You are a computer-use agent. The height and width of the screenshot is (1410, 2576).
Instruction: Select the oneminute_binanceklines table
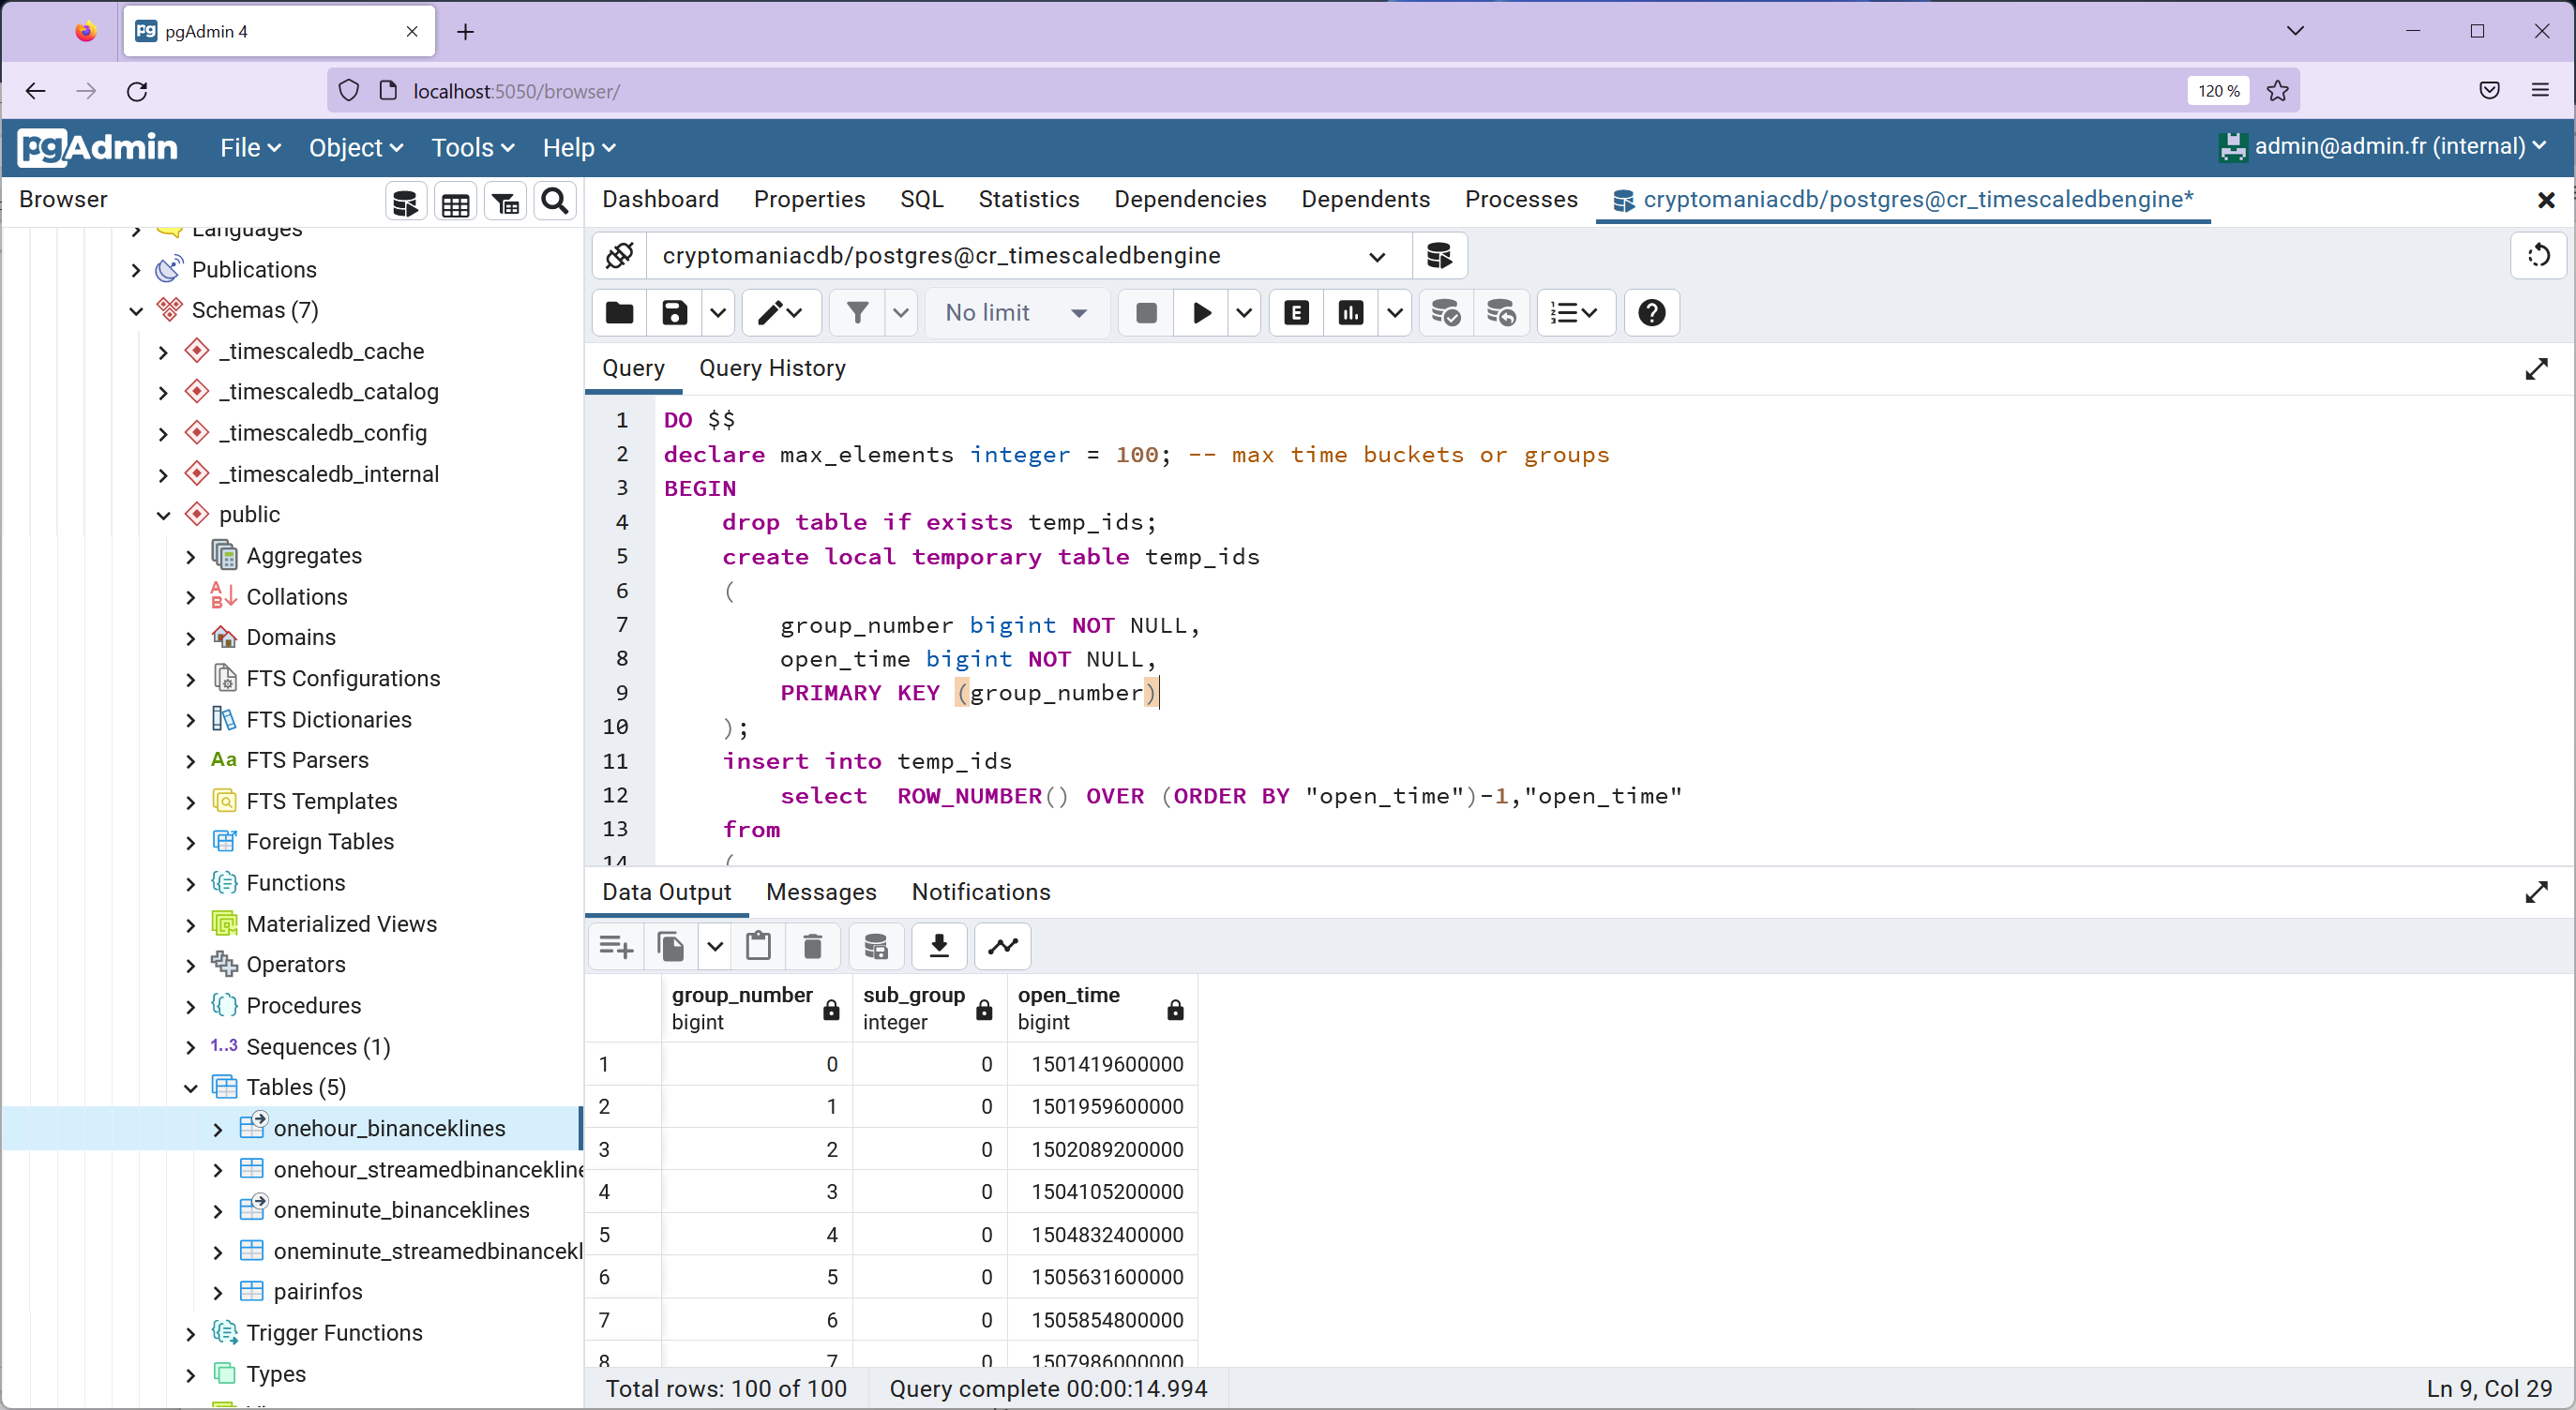pyautogui.click(x=401, y=1211)
